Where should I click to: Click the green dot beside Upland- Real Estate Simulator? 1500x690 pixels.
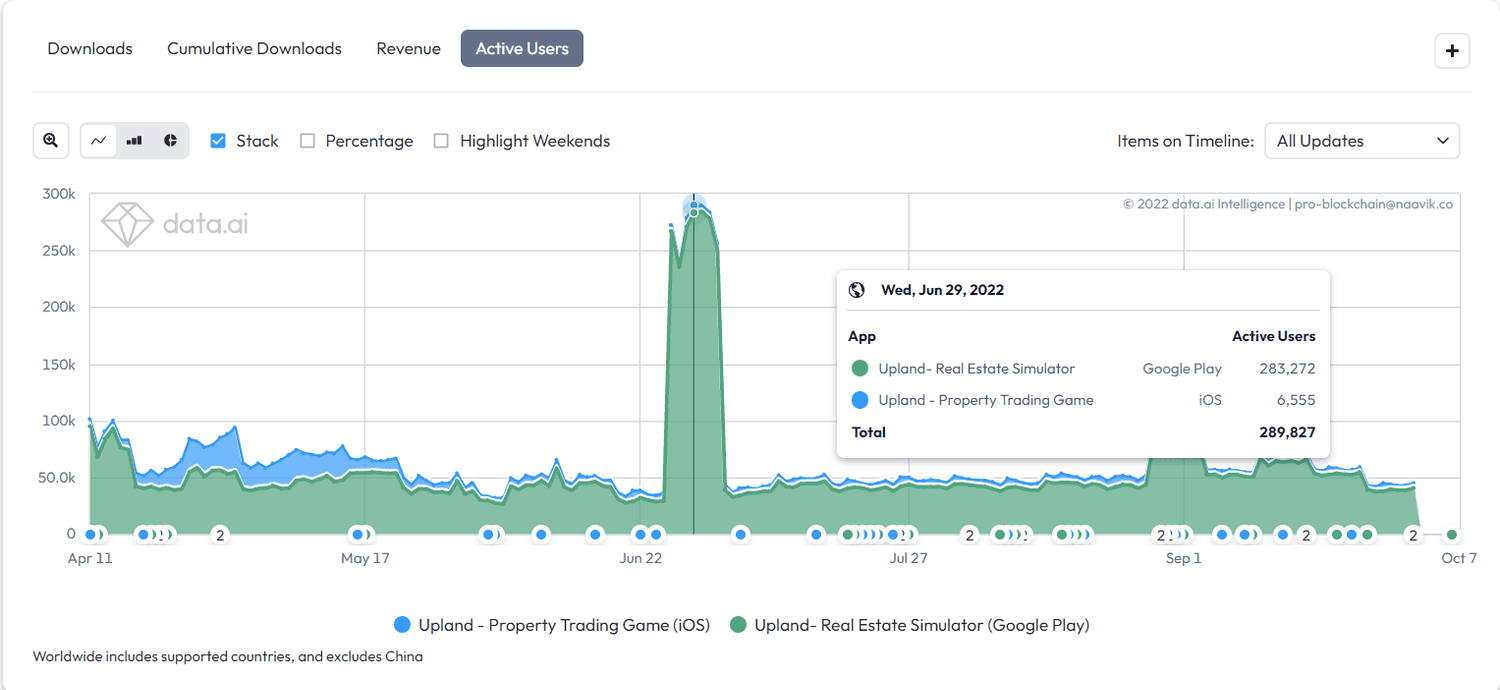coord(860,368)
